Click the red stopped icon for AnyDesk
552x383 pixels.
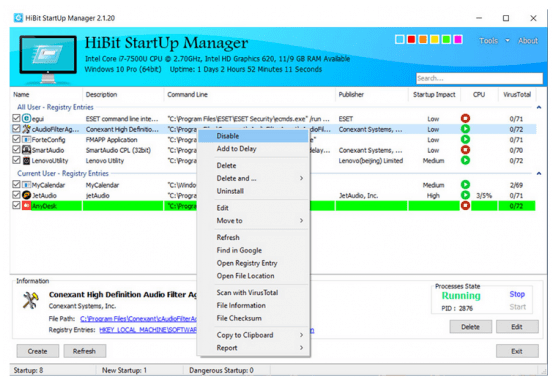point(465,206)
